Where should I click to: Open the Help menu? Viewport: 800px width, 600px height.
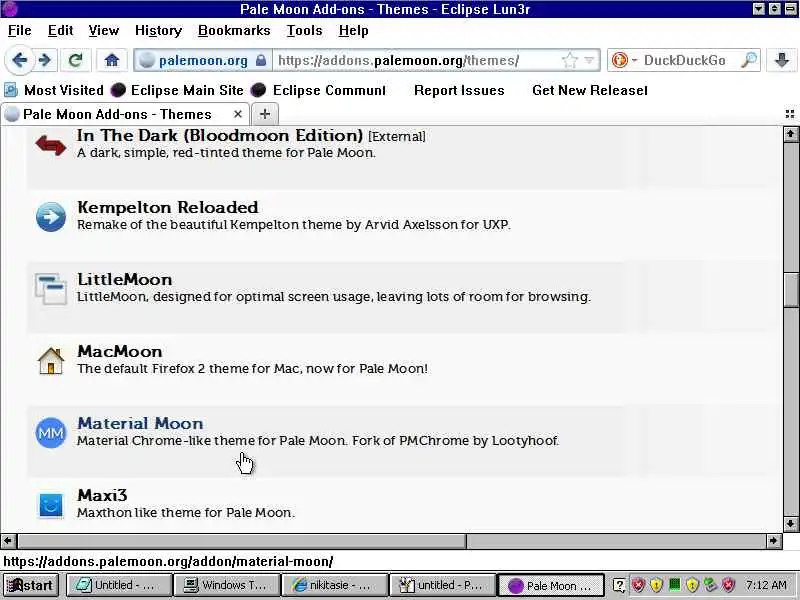coord(353,31)
